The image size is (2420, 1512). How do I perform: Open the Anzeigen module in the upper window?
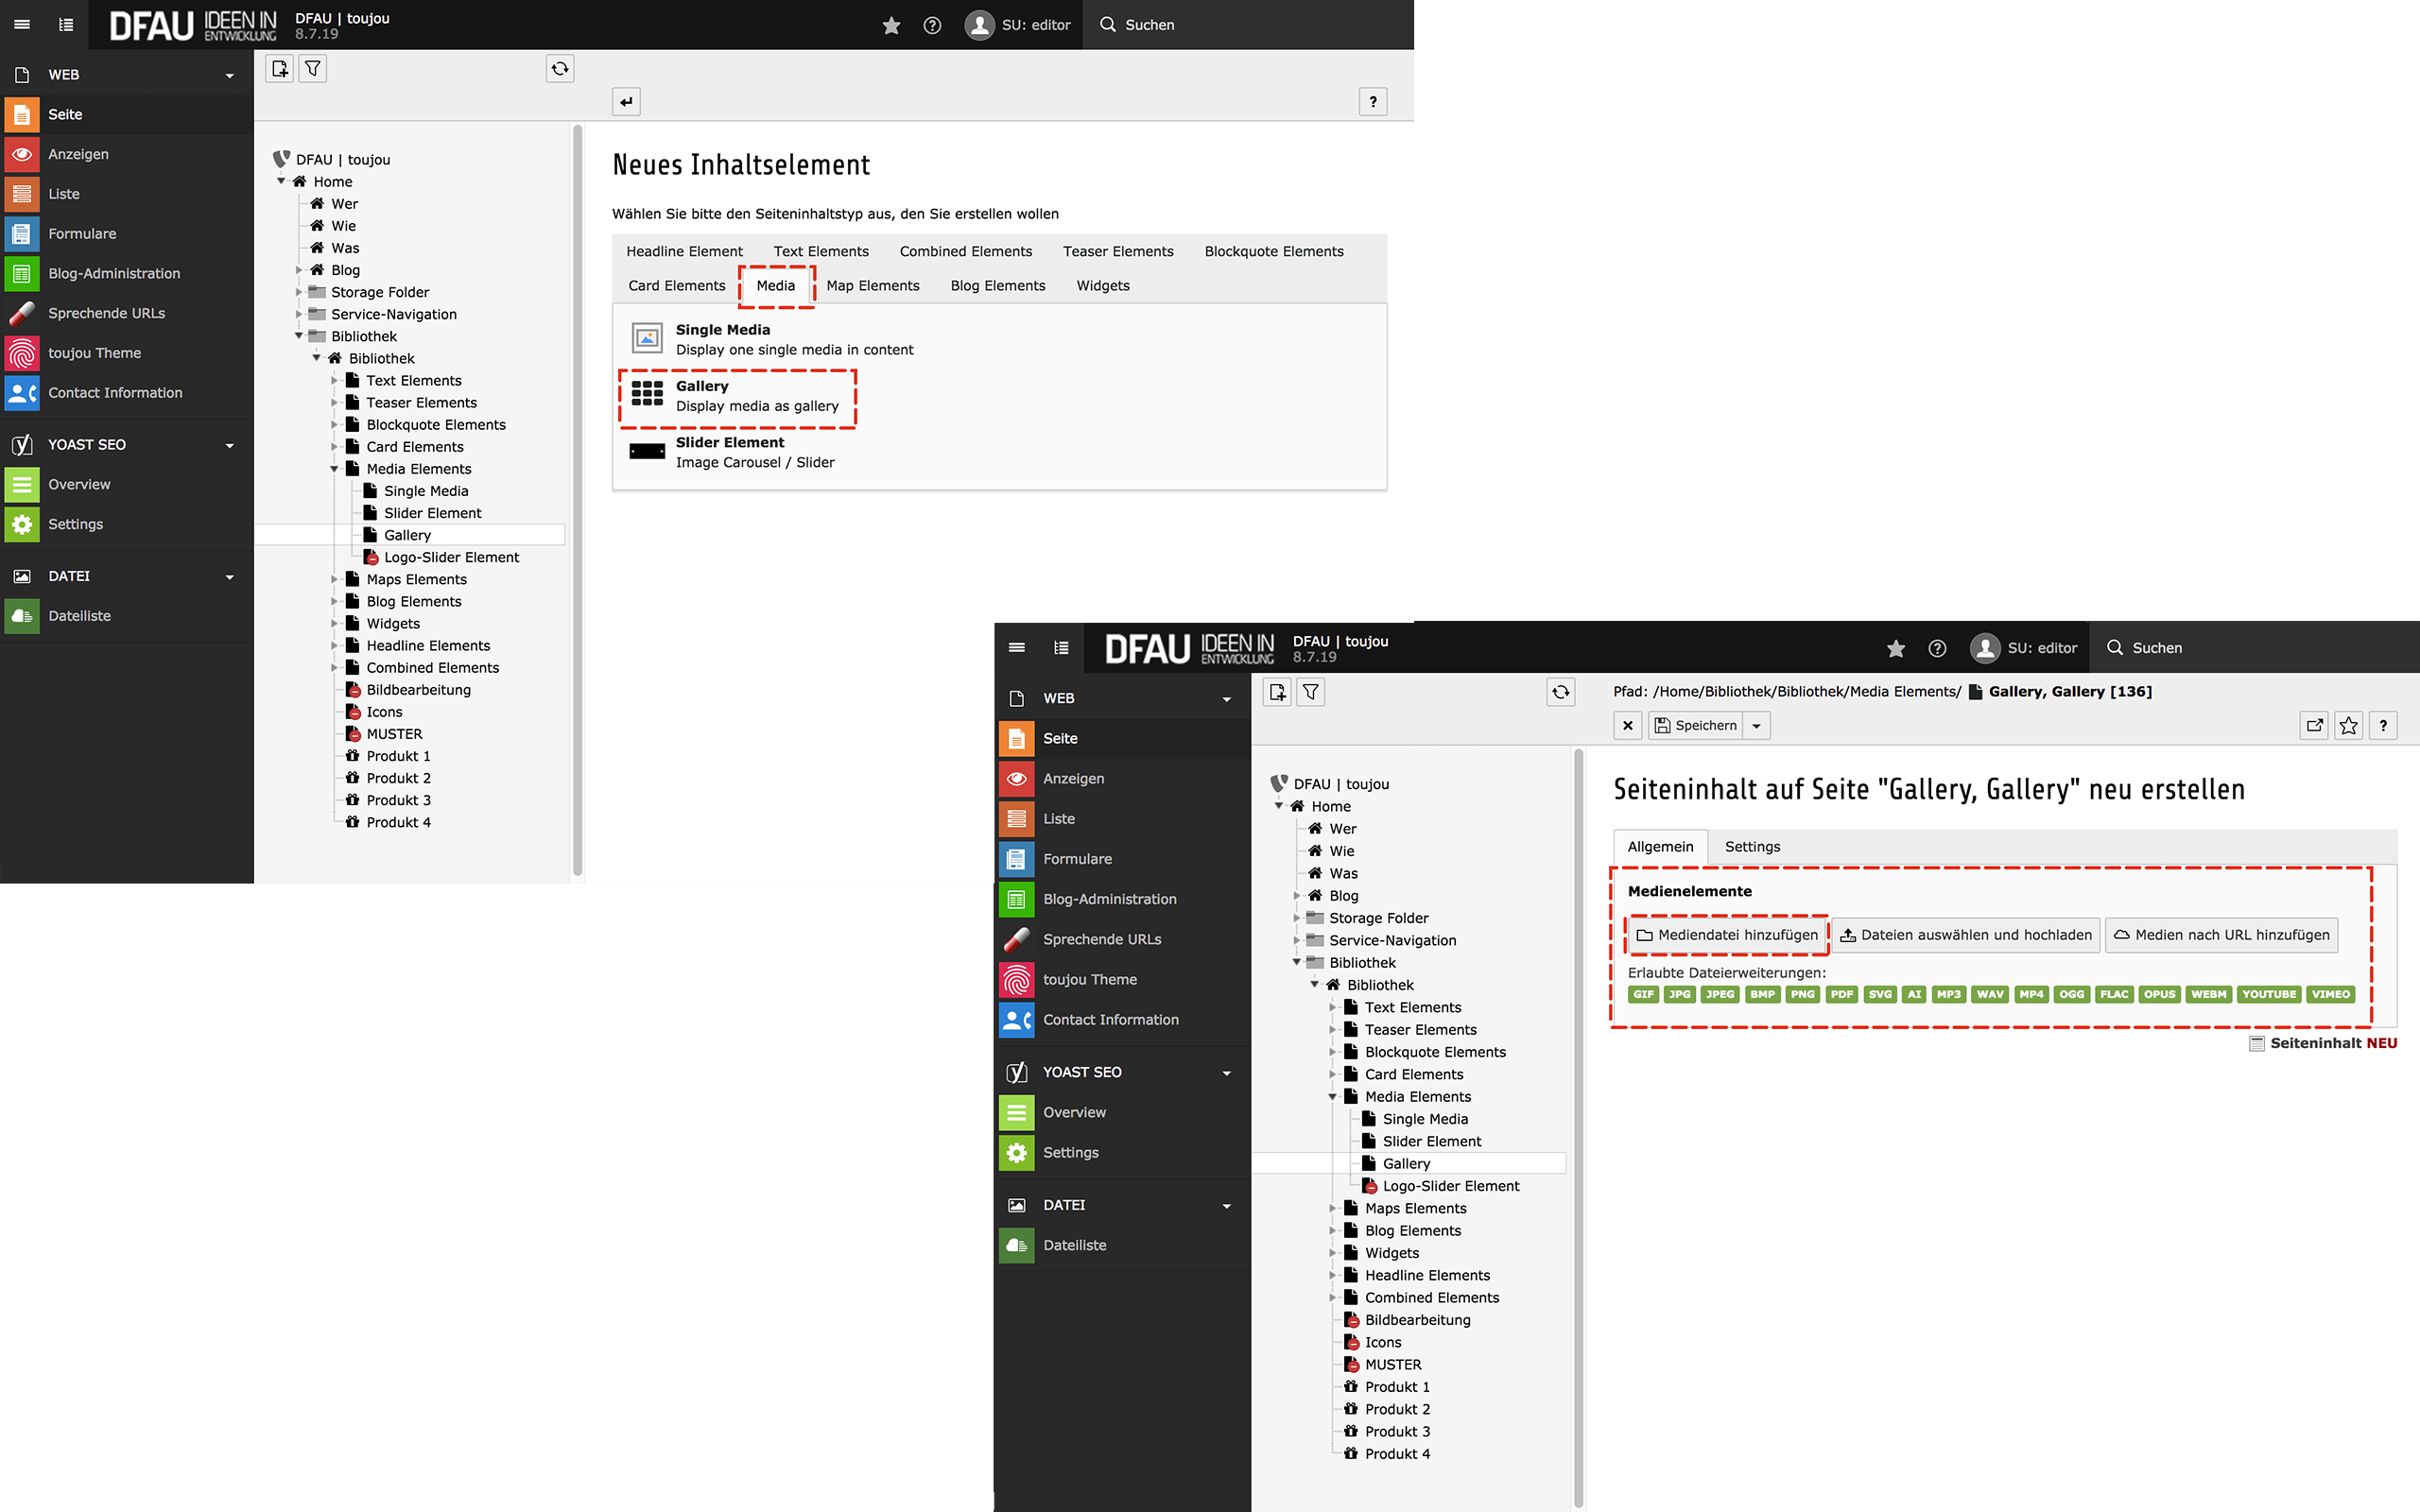pos(127,154)
